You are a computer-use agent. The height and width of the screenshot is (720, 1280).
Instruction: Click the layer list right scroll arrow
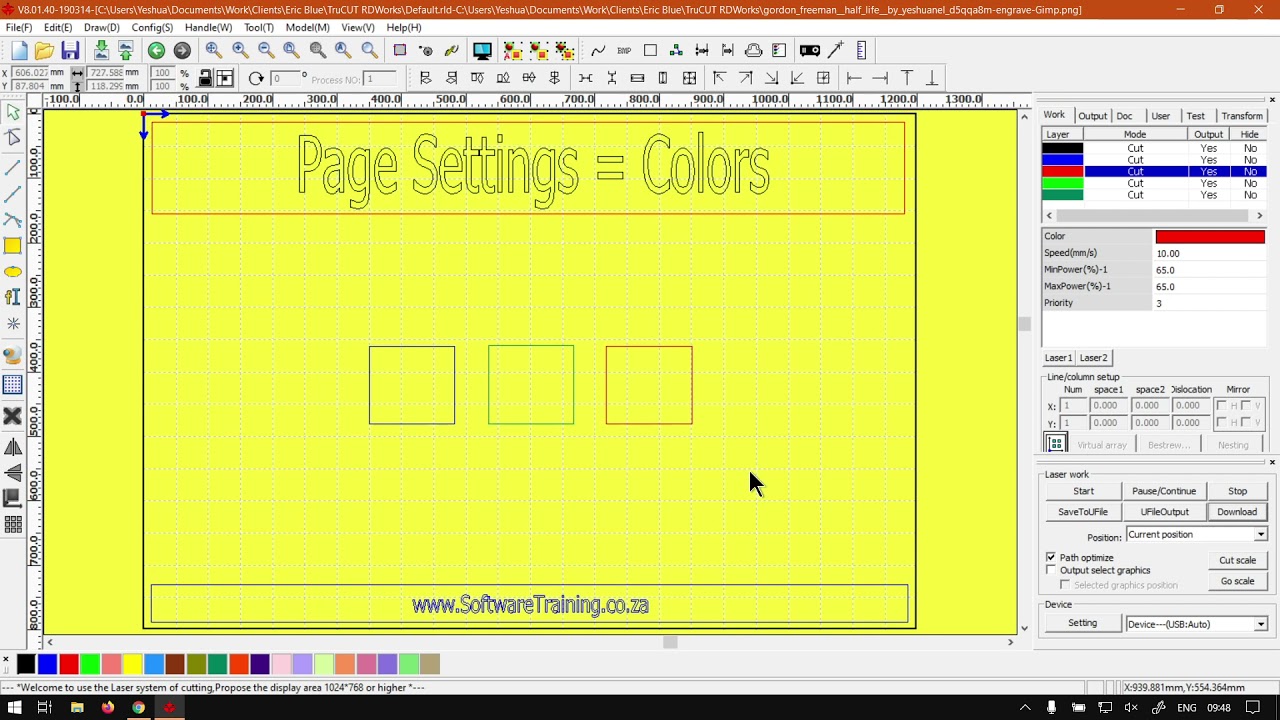[x=1259, y=216]
